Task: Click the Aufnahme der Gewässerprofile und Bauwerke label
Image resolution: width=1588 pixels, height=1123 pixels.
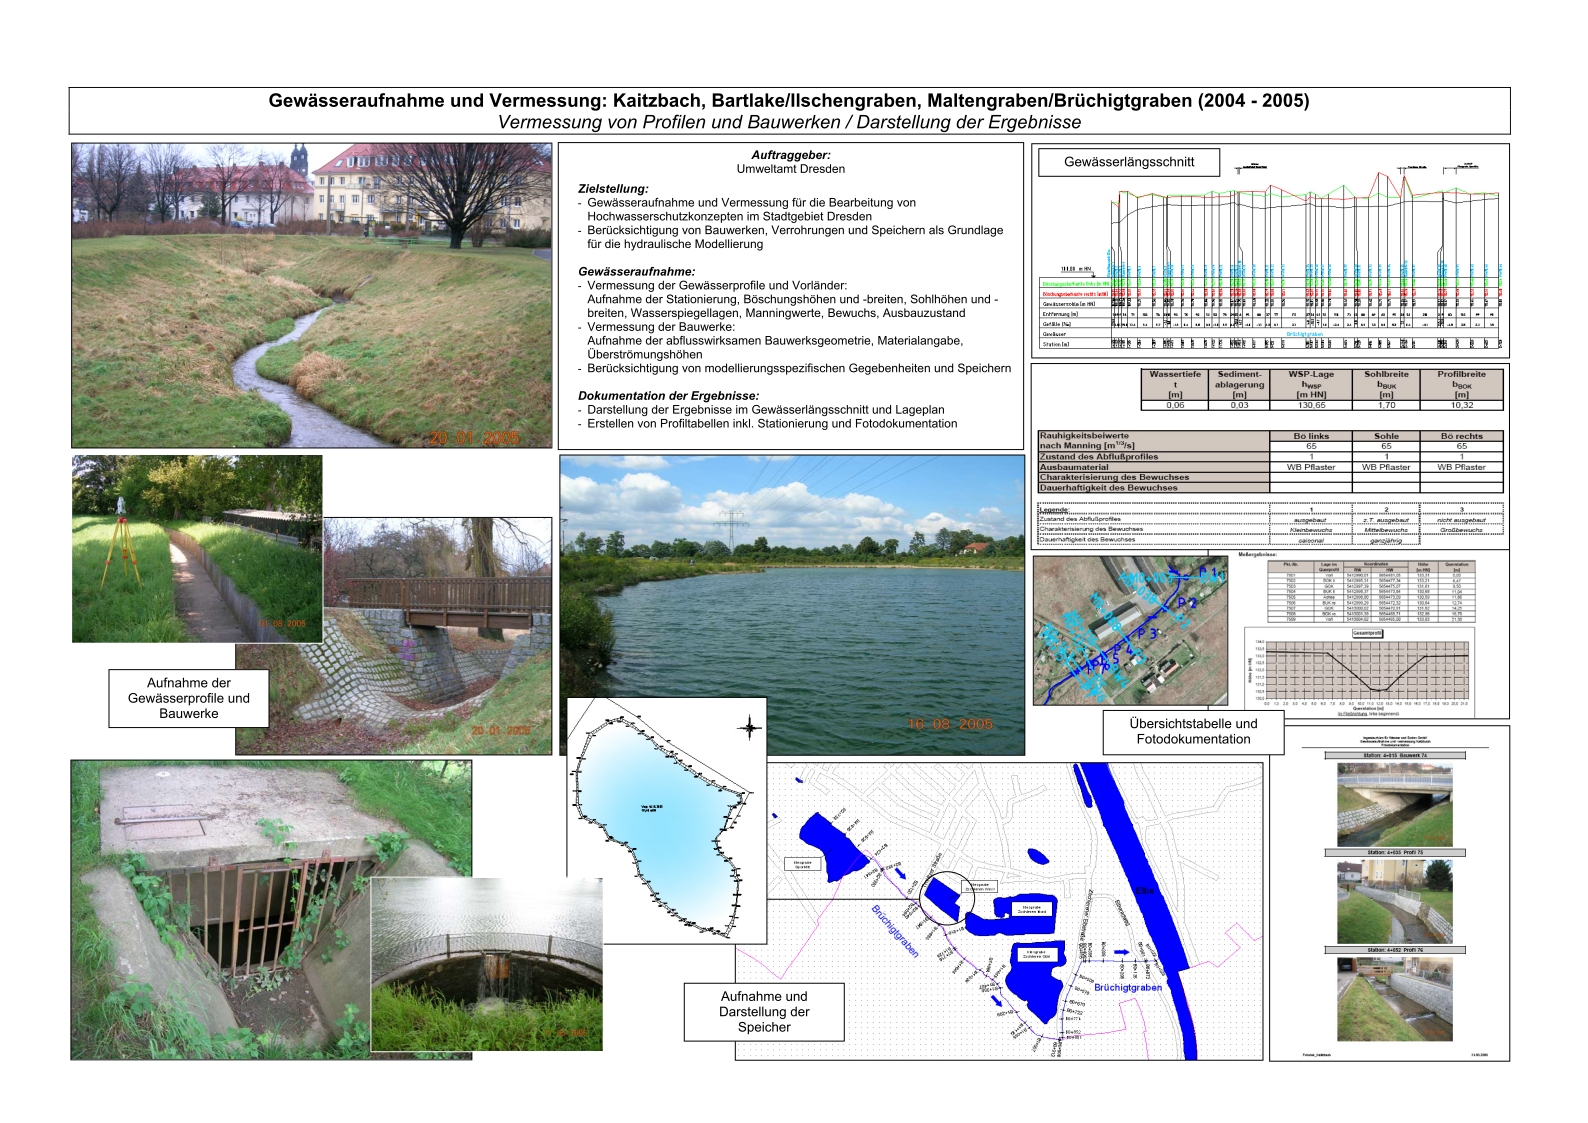Action: [188, 698]
